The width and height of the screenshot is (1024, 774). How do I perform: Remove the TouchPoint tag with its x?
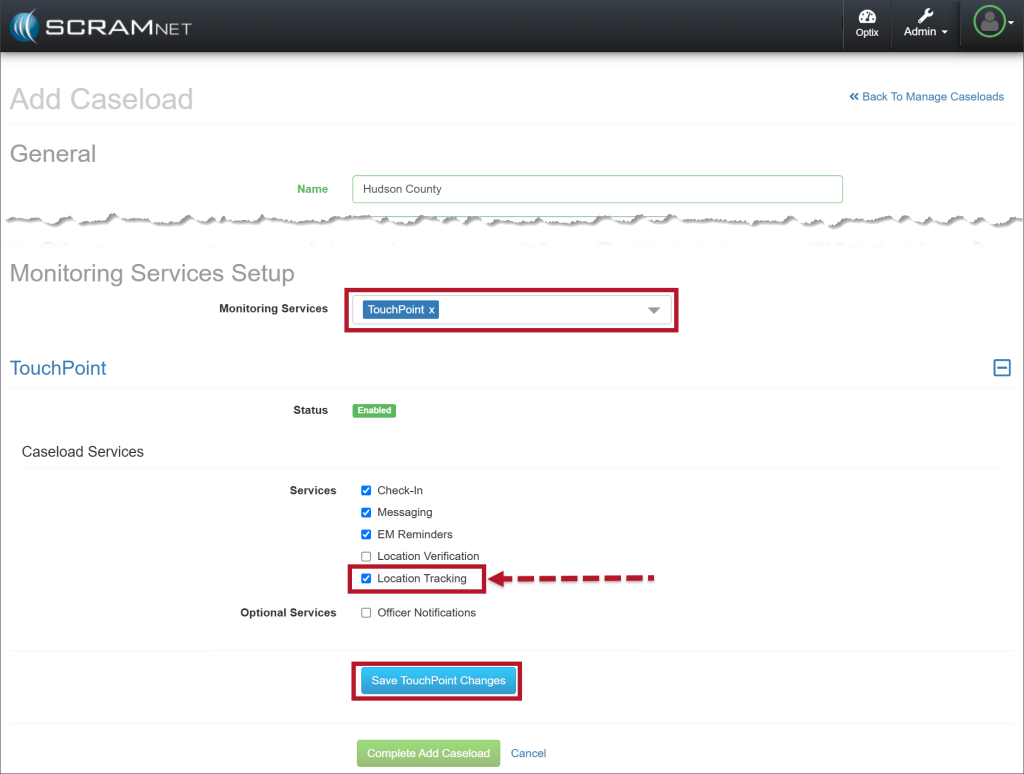click(x=432, y=310)
